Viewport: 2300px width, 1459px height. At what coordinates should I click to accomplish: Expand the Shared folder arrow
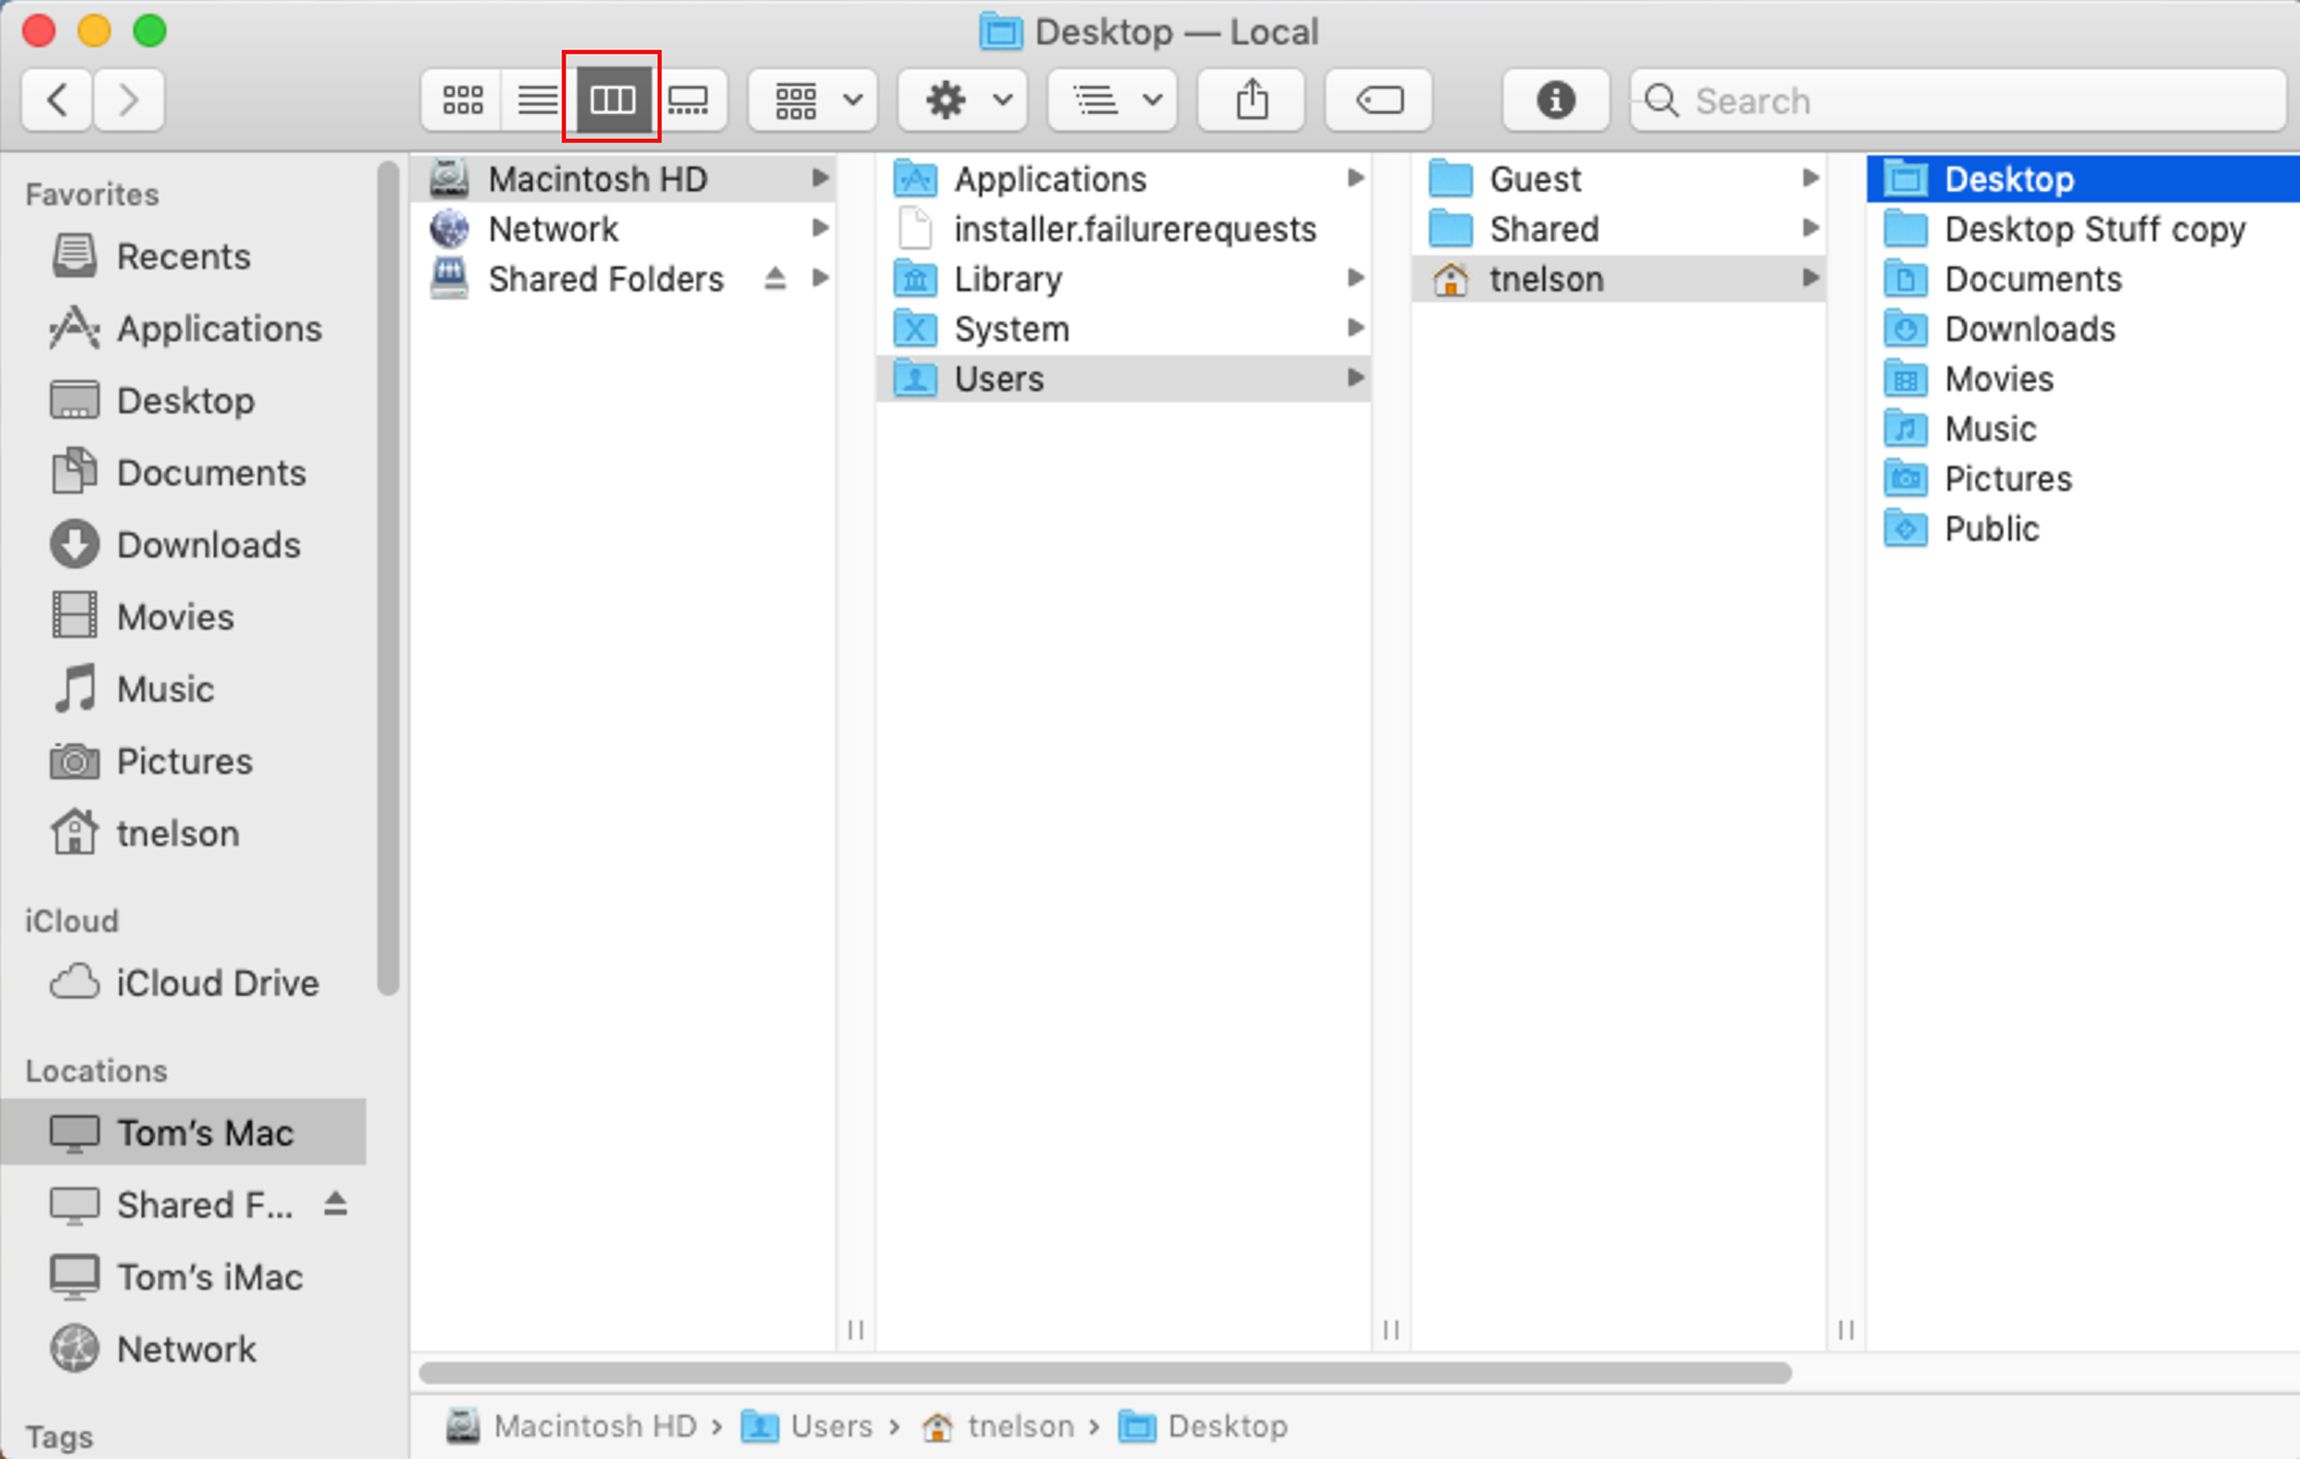(1810, 228)
